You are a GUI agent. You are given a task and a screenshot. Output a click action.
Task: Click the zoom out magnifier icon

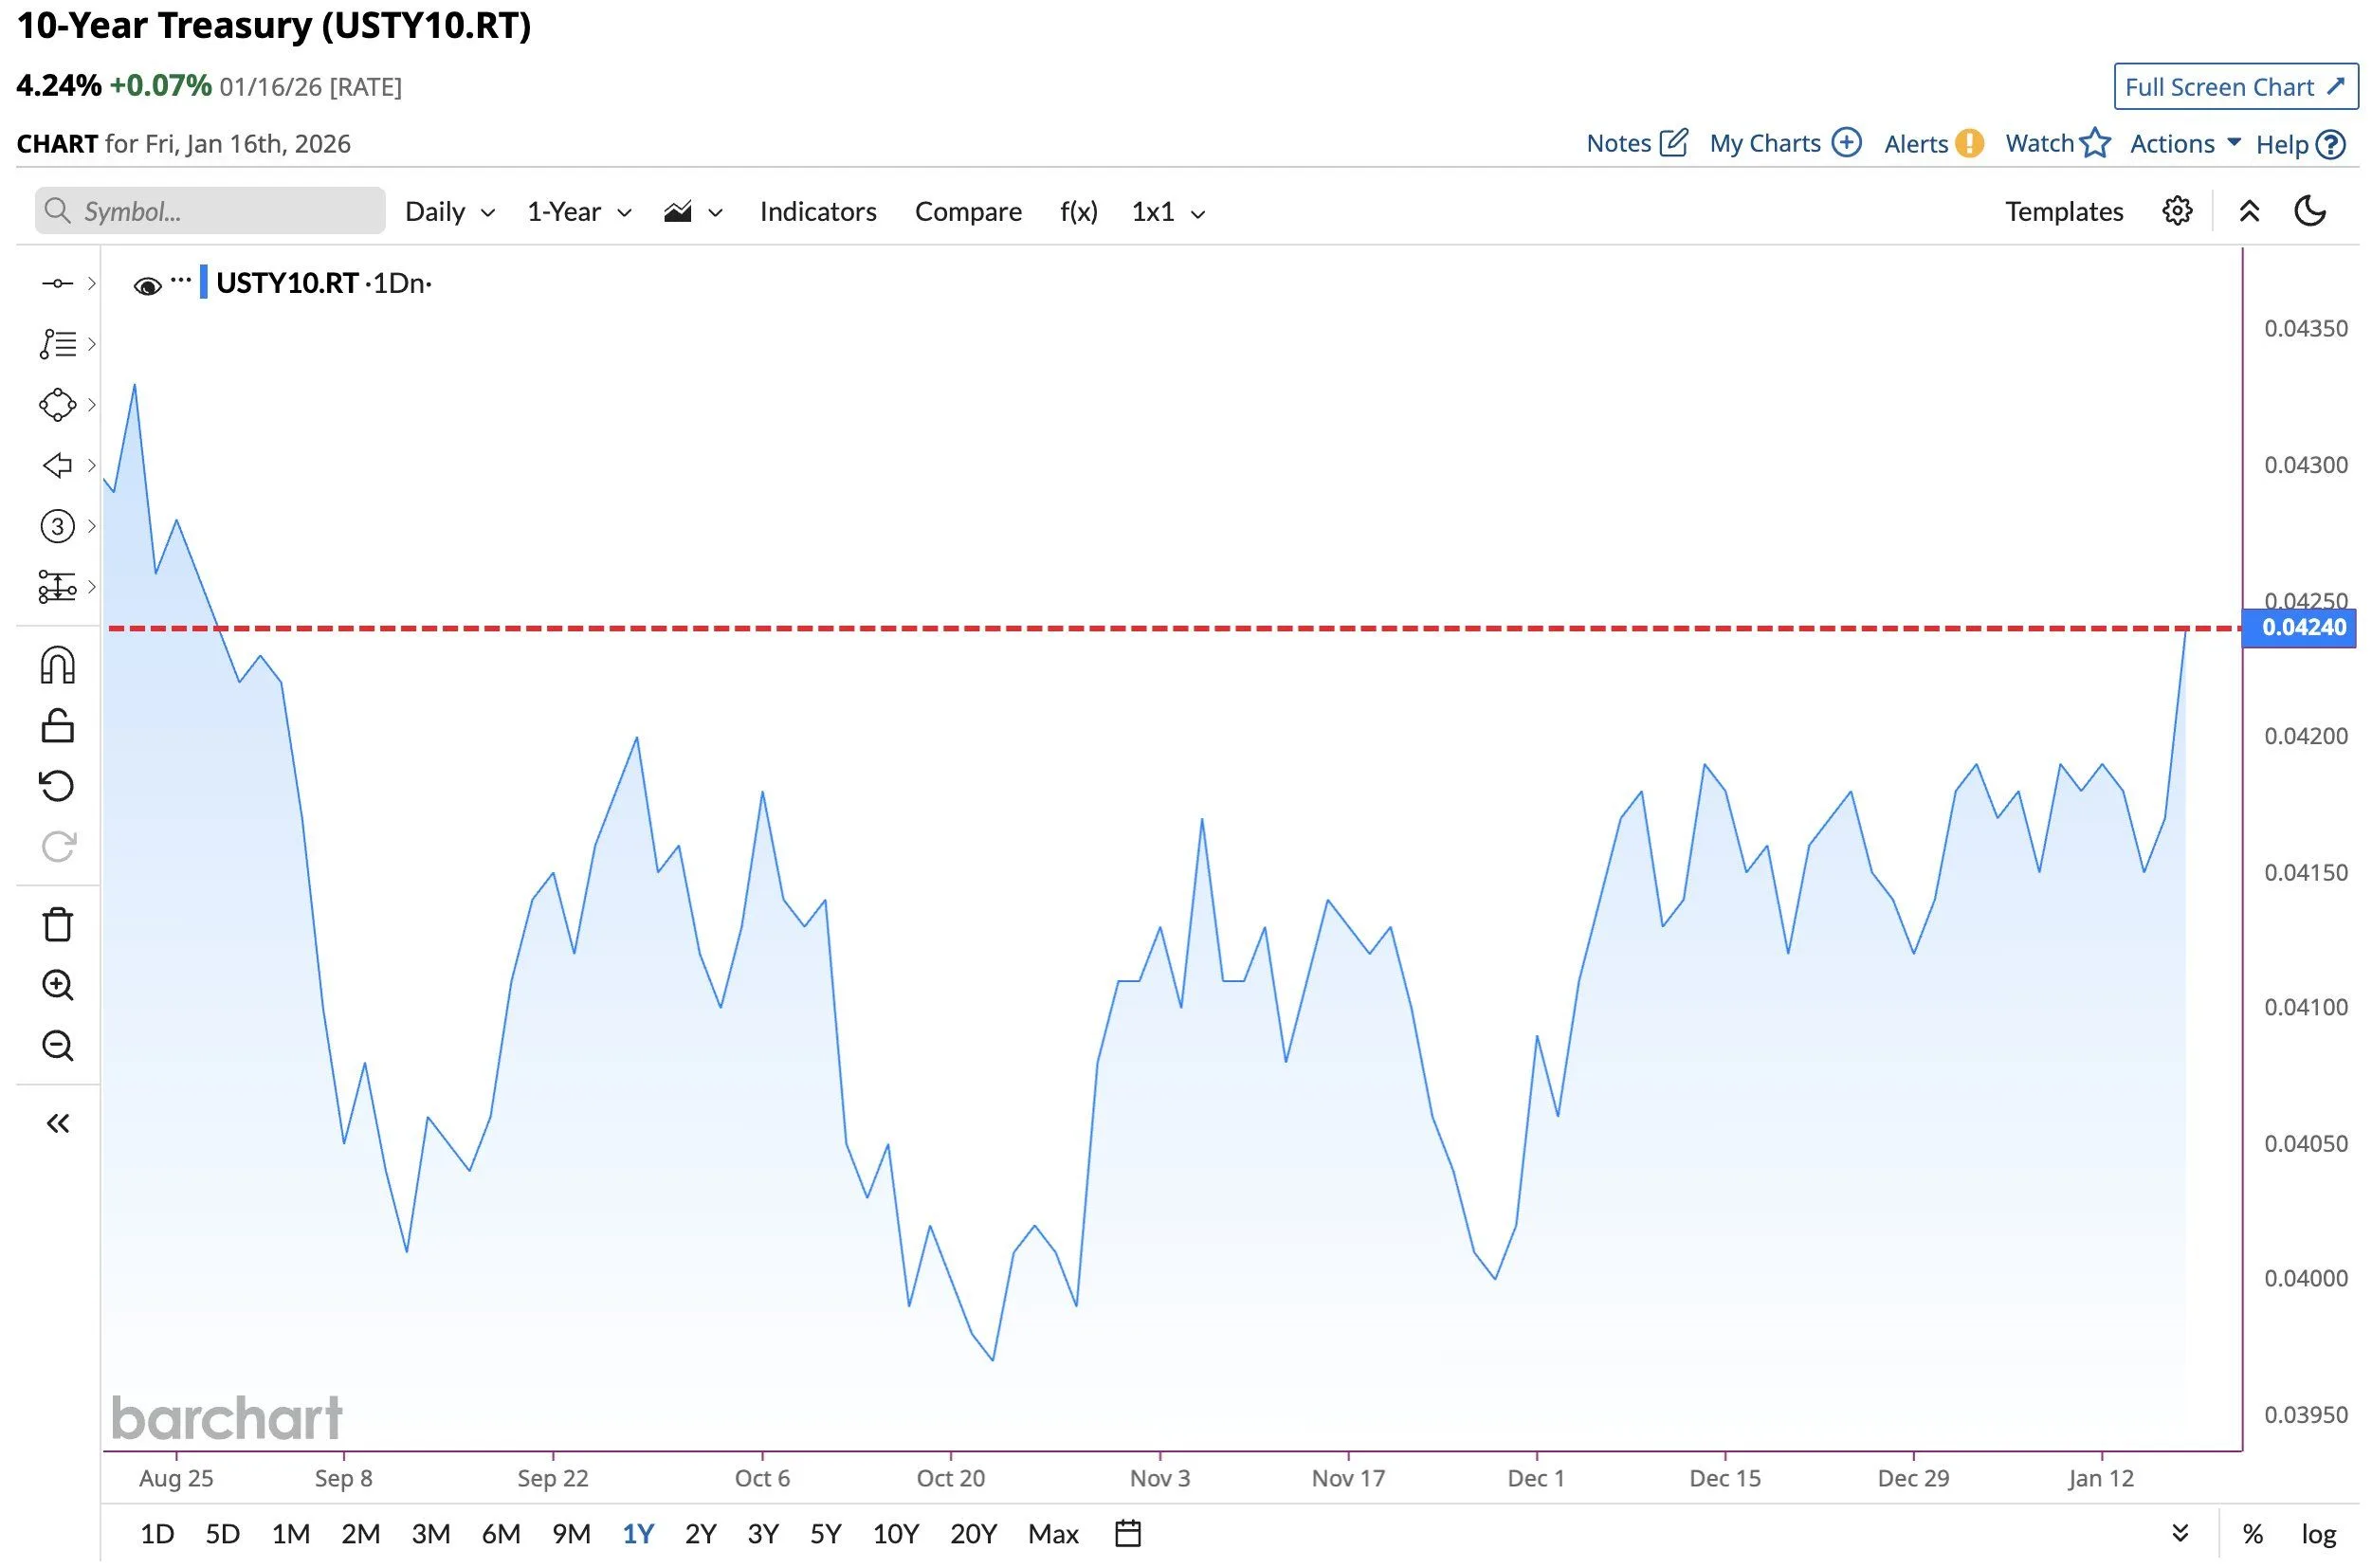coord(57,1047)
